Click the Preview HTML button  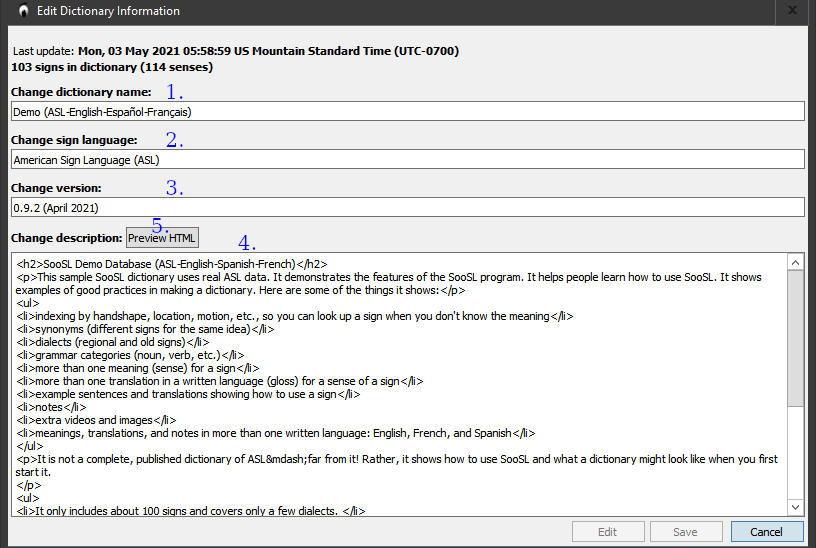tap(162, 238)
